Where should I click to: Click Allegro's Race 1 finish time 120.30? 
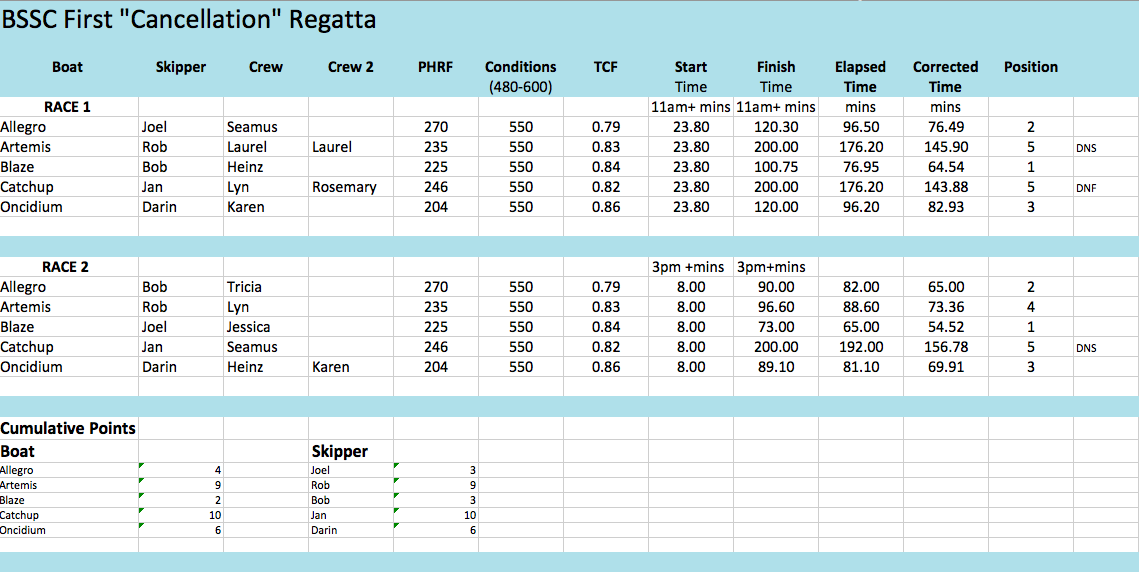[x=775, y=127]
